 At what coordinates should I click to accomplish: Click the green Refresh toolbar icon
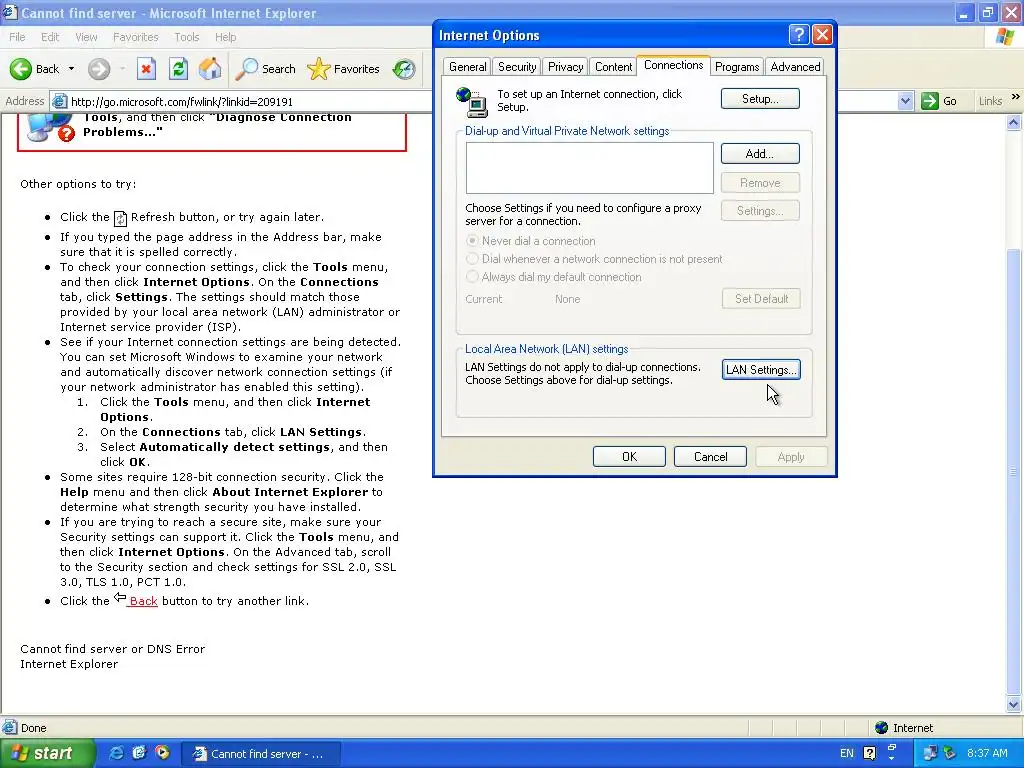click(178, 69)
